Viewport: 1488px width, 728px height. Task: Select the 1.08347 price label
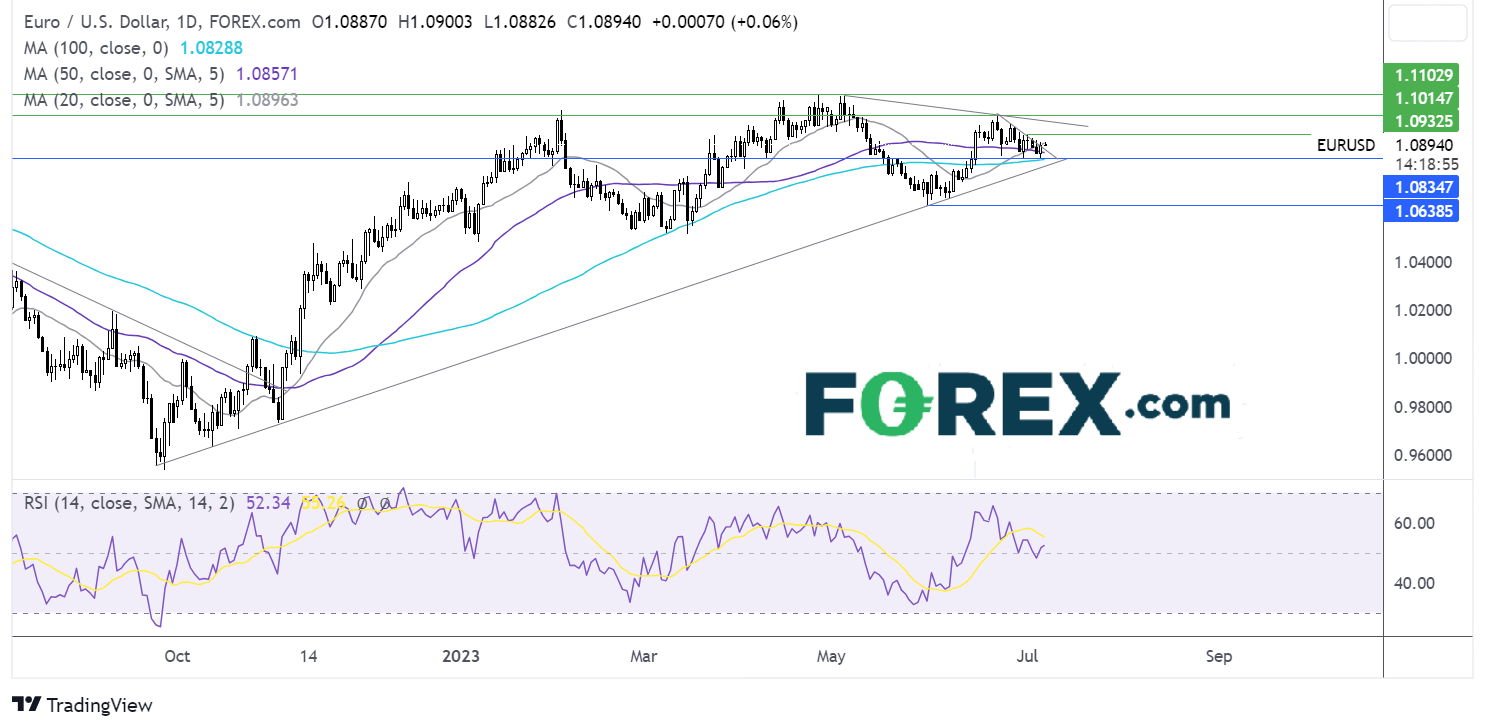coord(1424,186)
